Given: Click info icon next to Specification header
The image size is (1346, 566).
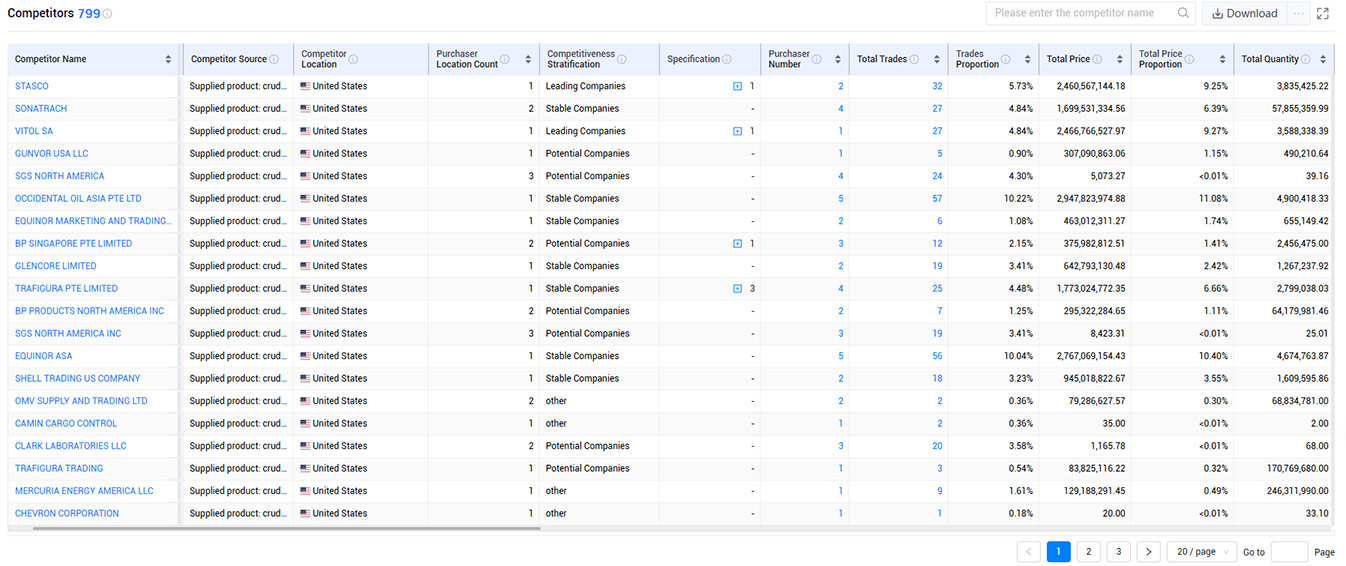Looking at the screenshot, I should 727,59.
